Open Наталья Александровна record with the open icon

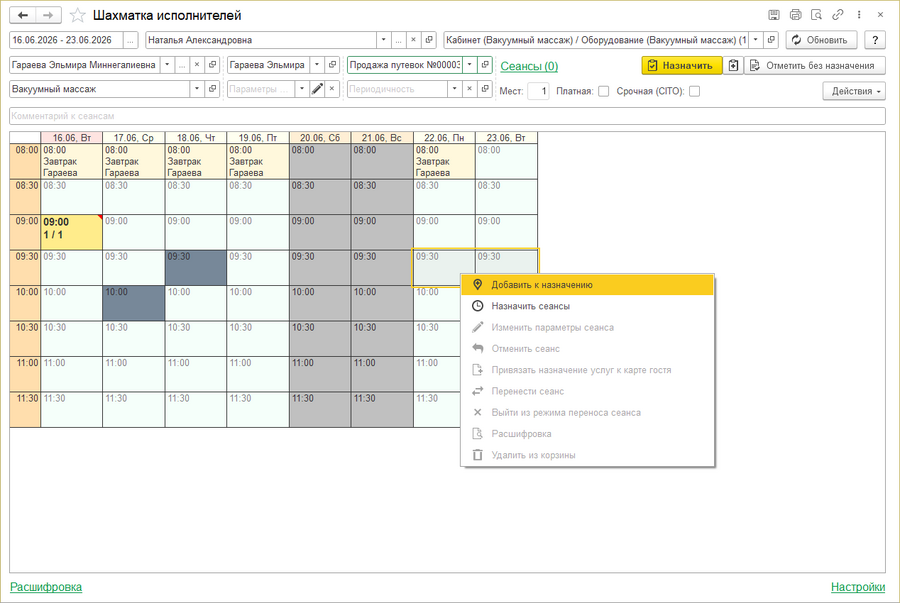click(429, 40)
